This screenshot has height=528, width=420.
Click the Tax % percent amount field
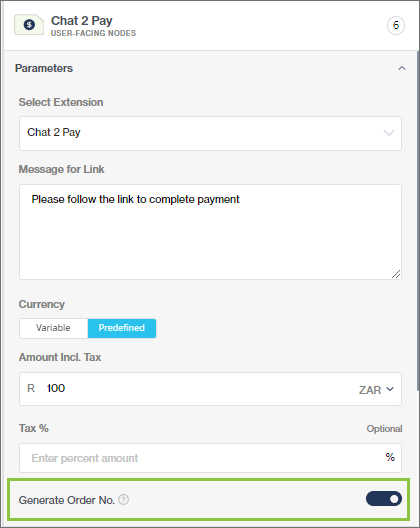(210, 458)
